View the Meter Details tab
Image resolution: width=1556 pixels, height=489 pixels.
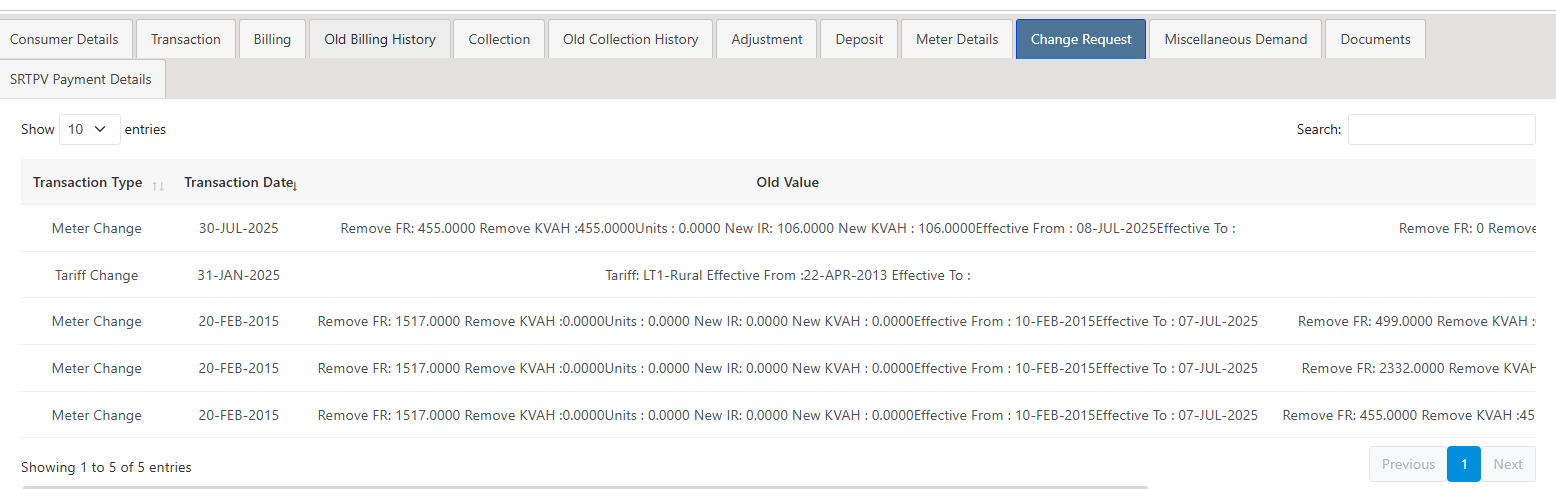pos(957,39)
